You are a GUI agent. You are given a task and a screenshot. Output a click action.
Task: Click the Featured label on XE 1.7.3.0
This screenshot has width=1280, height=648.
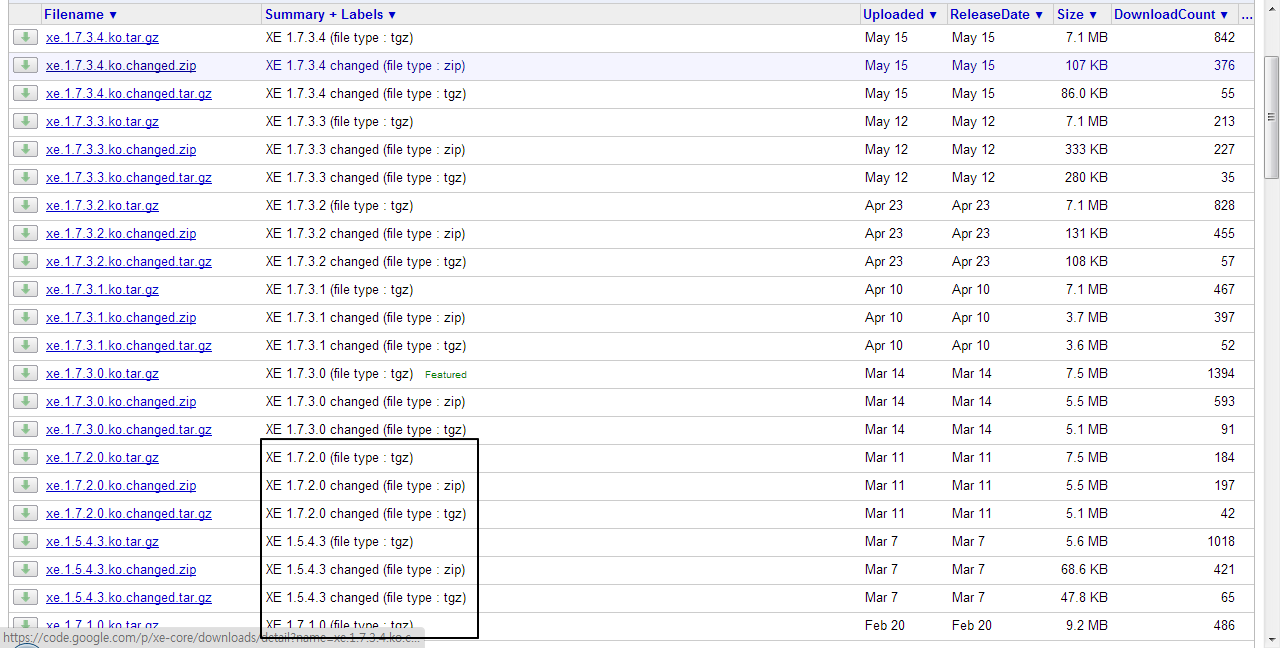coord(445,374)
